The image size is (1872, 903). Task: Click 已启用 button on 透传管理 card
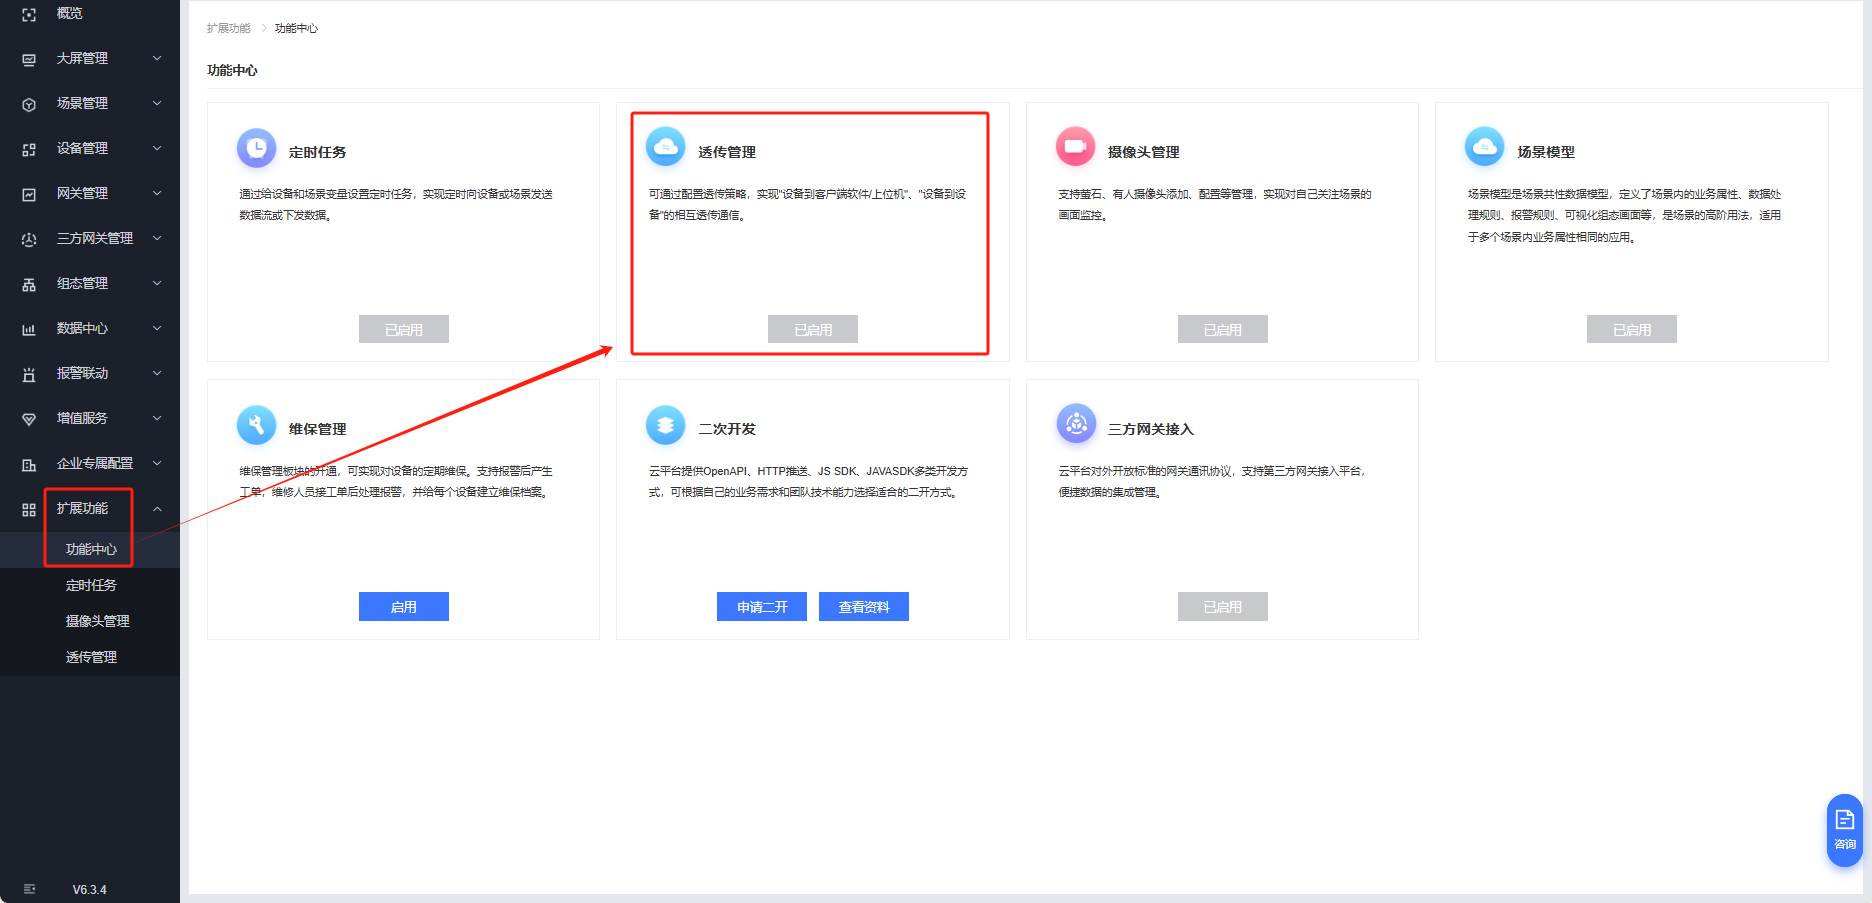coord(813,329)
